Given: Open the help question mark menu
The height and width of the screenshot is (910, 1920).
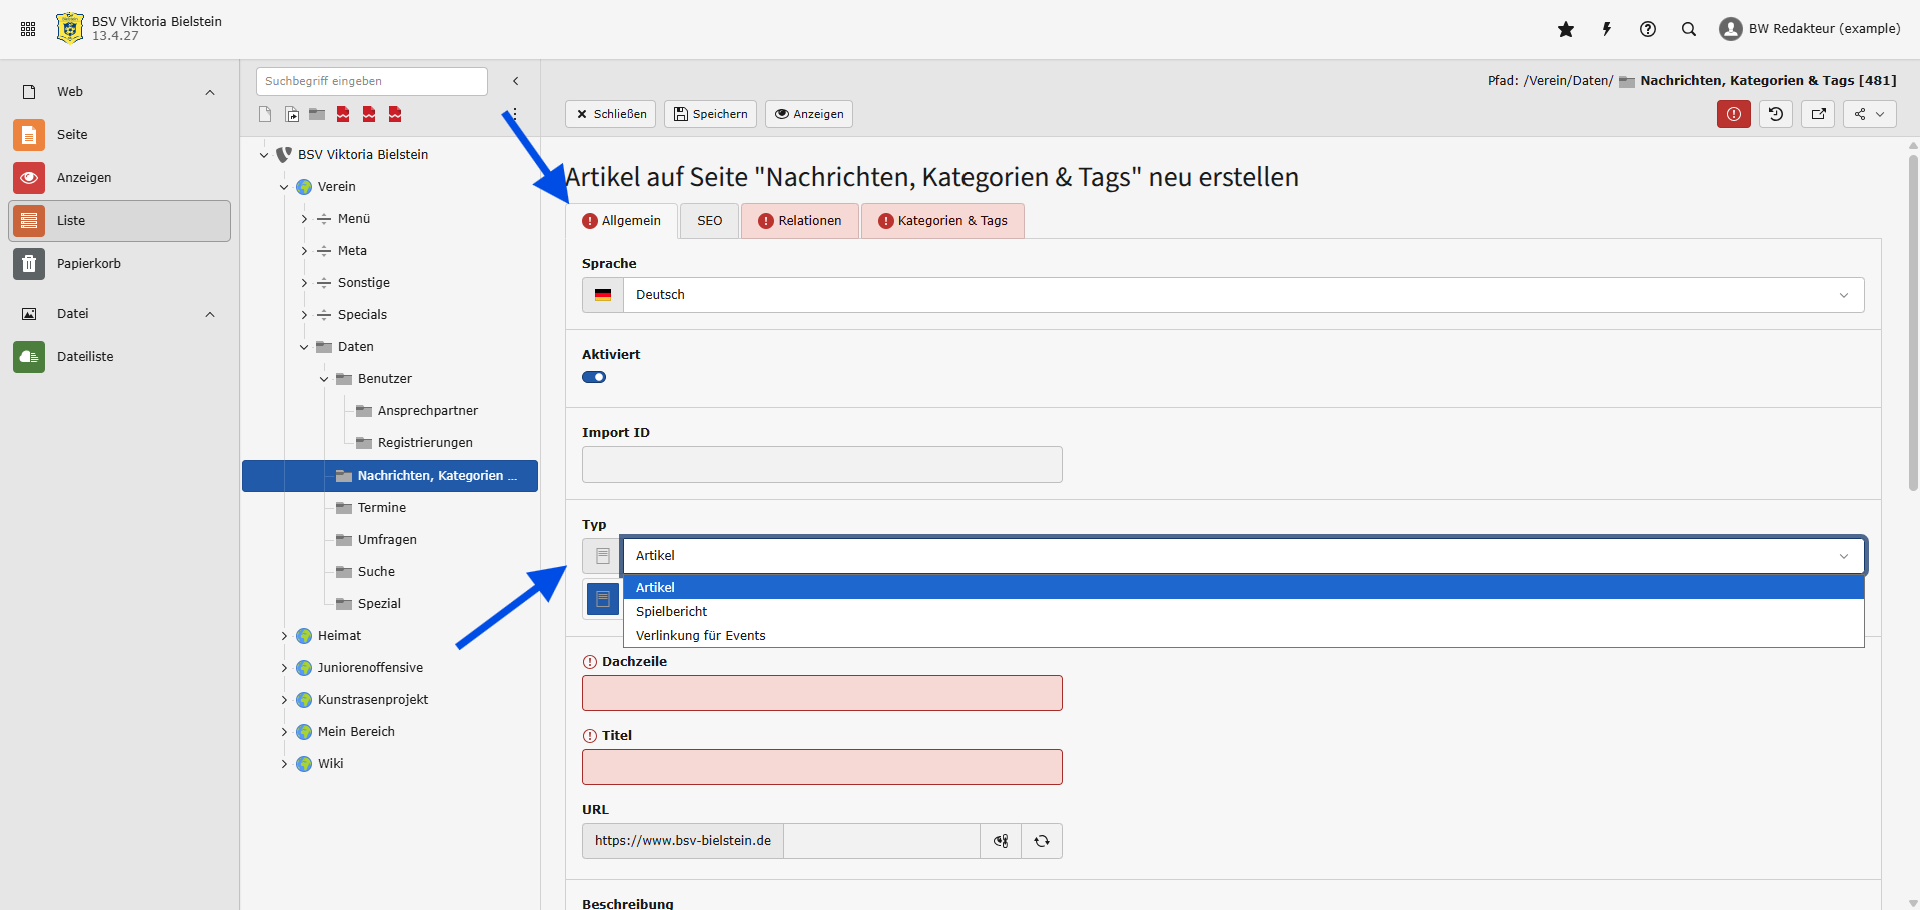Looking at the screenshot, I should 1648,29.
